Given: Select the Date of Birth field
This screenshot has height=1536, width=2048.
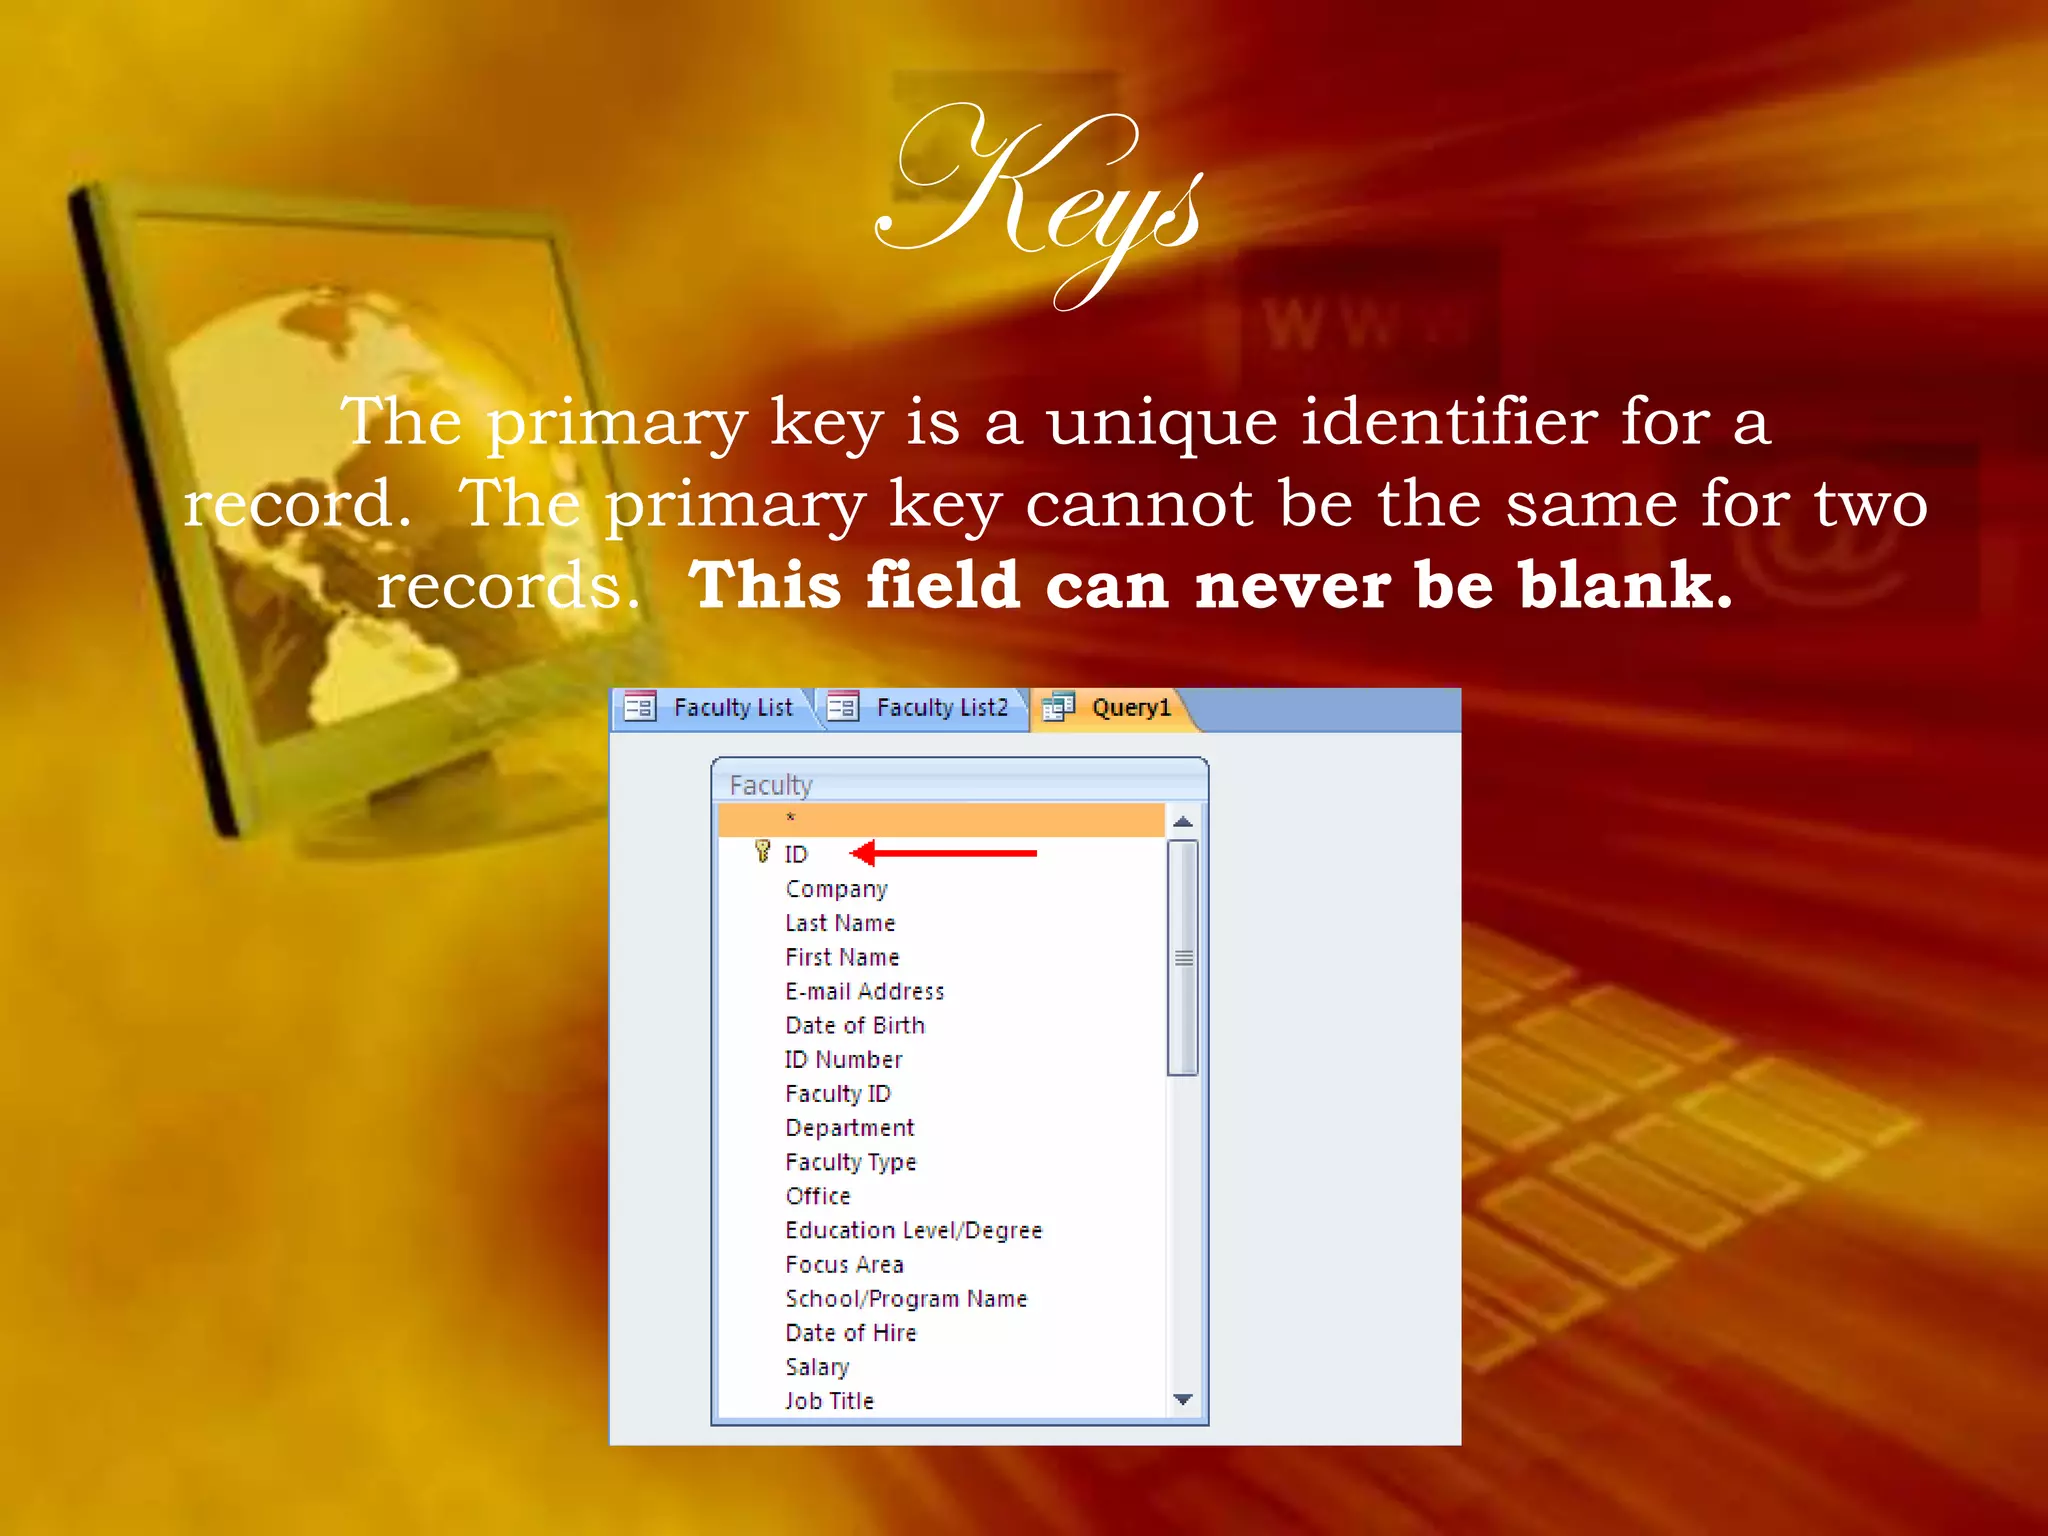Looking at the screenshot, I should tap(855, 1025).
